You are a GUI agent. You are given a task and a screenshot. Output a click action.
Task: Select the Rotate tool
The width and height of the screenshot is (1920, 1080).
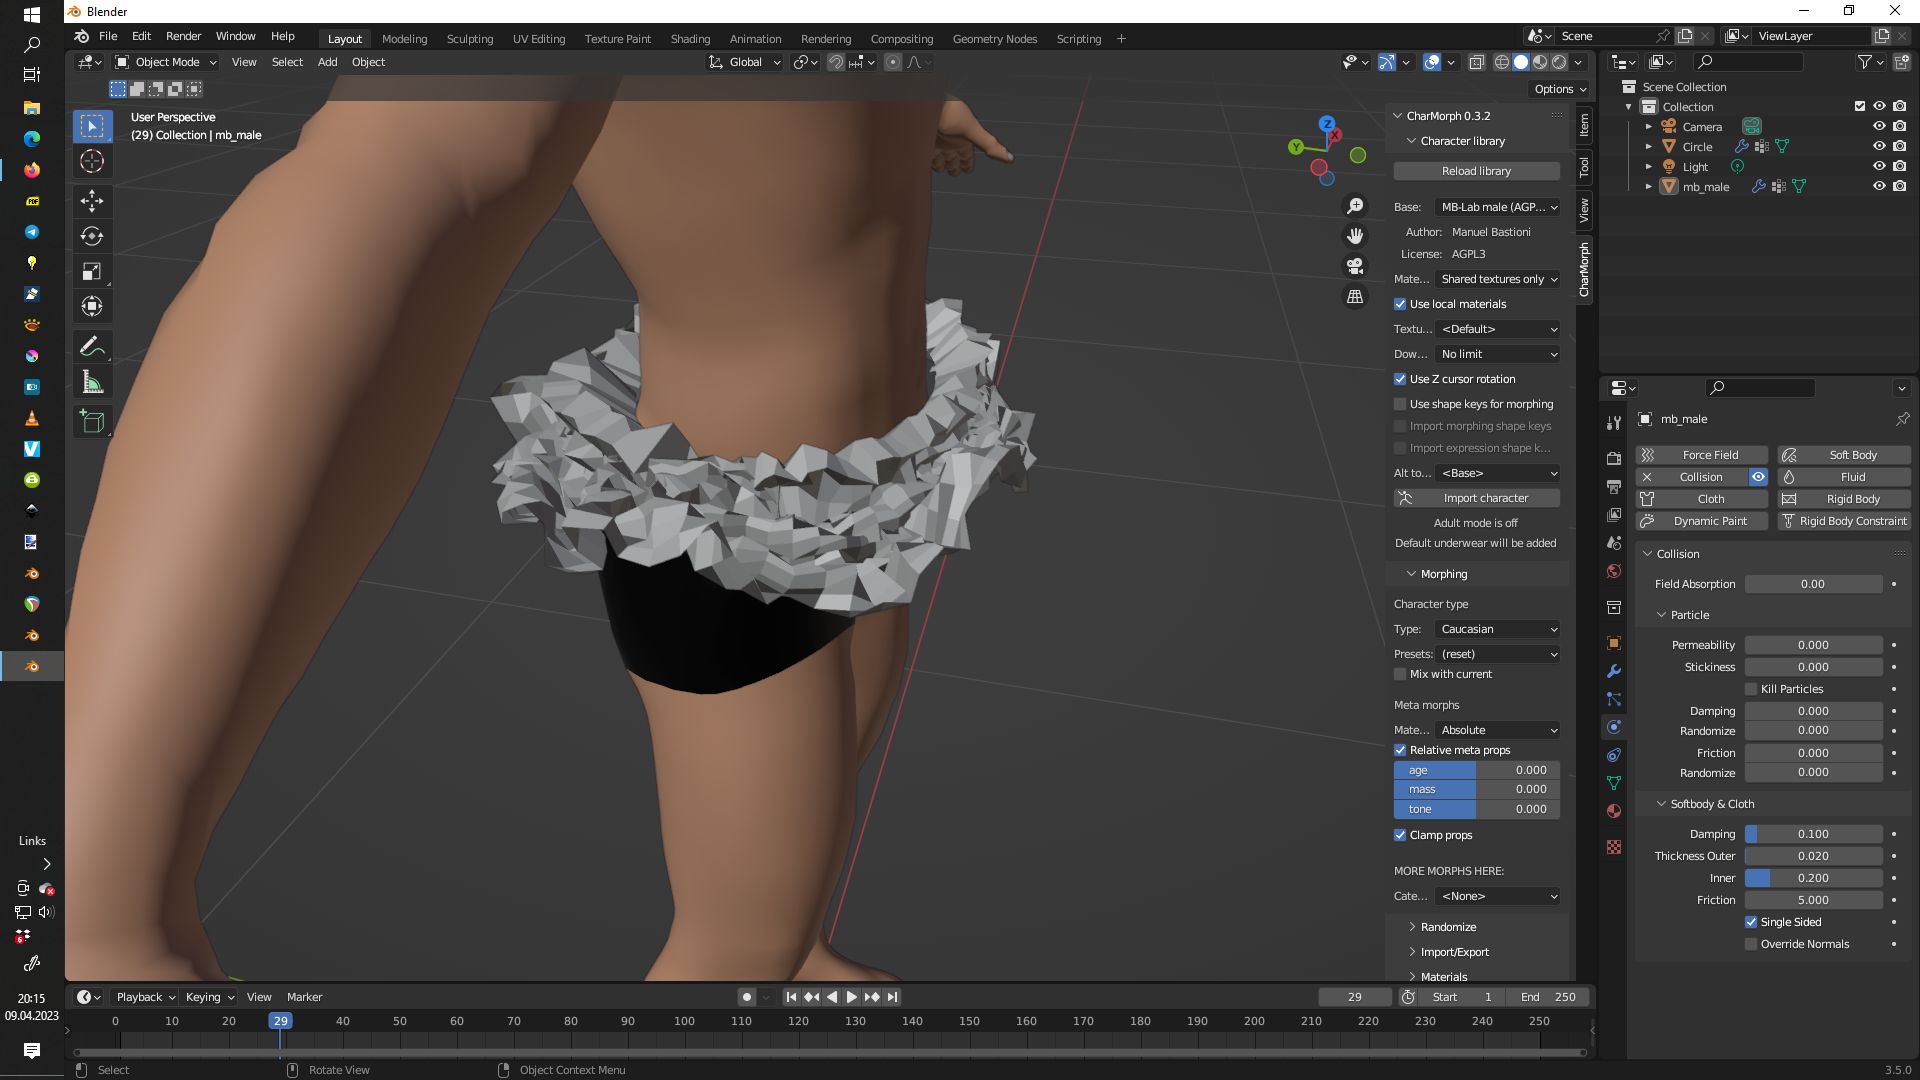92,236
